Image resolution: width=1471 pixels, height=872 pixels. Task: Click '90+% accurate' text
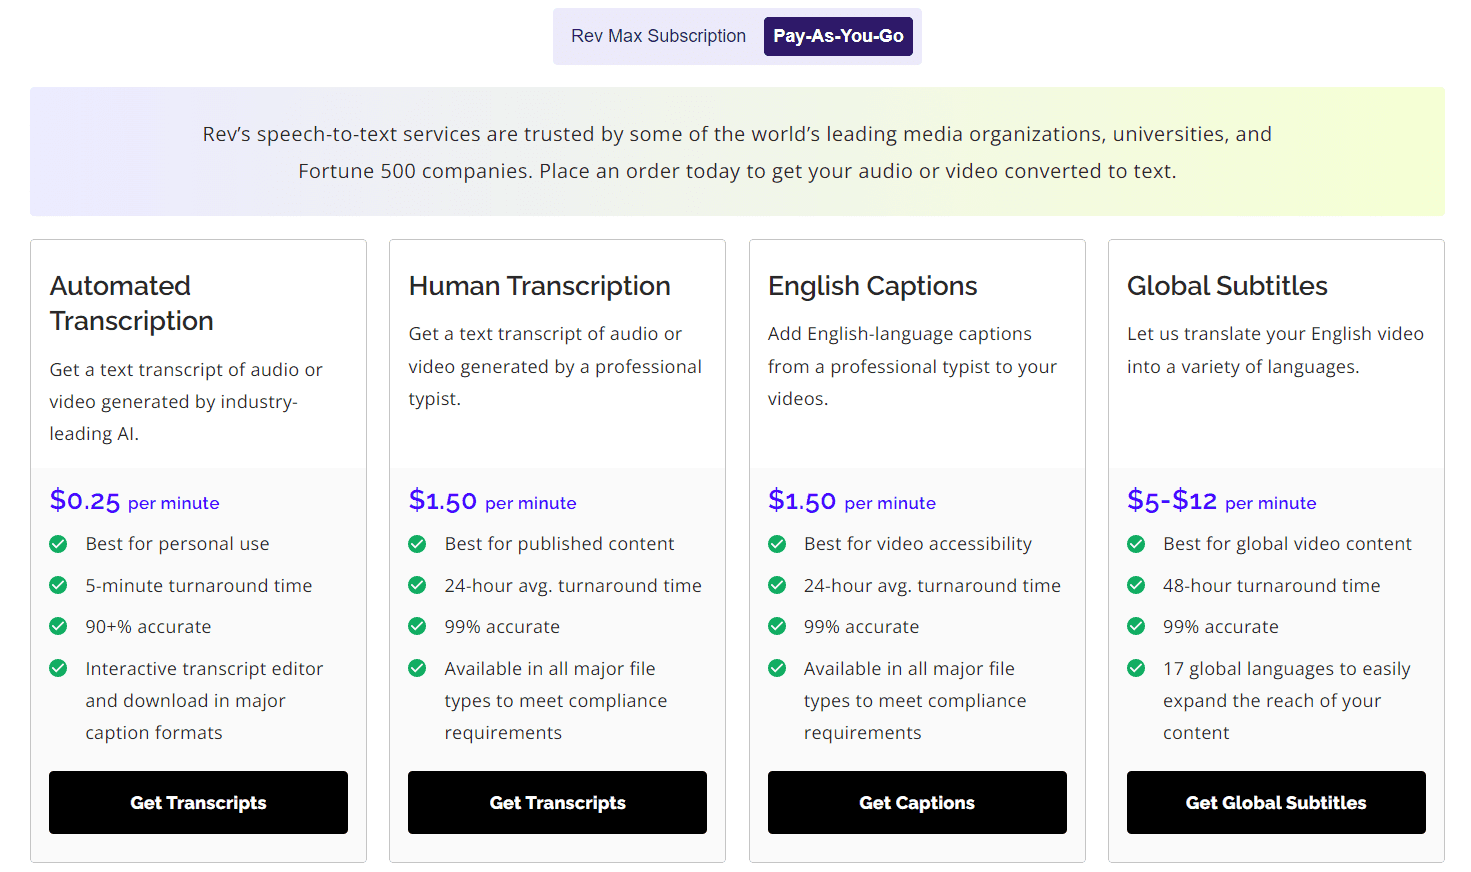pos(148,627)
